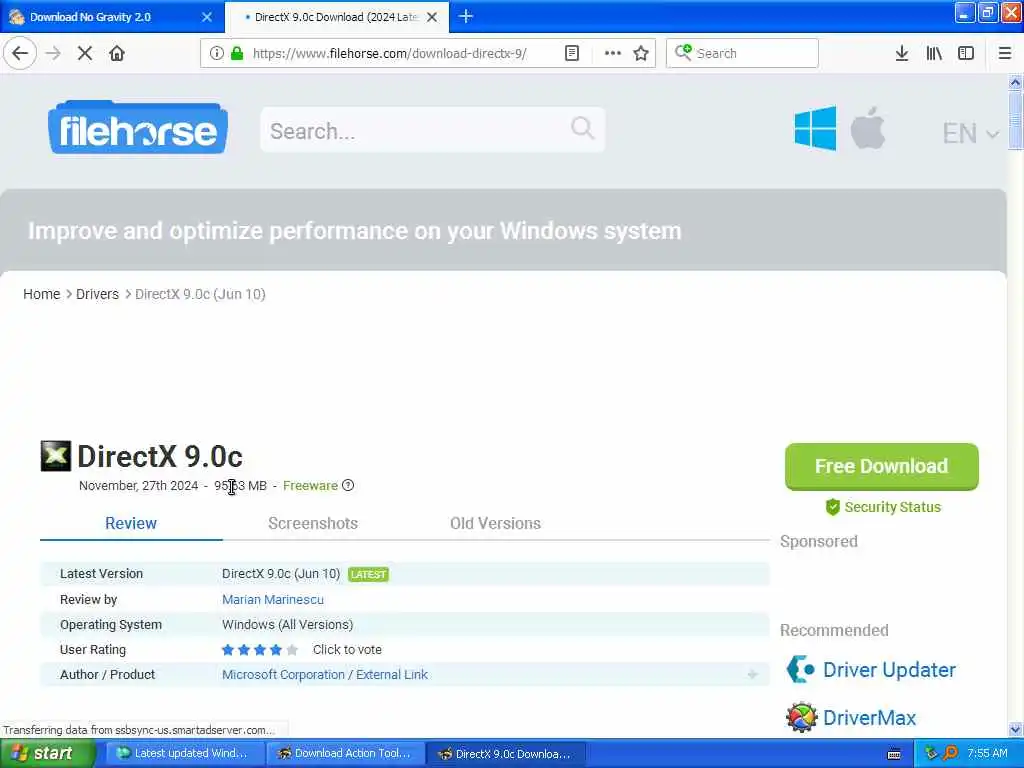Open the Drivers breadcrumb link
Image resolution: width=1024 pixels, height=768 pixels.
(x=97, y=294)
